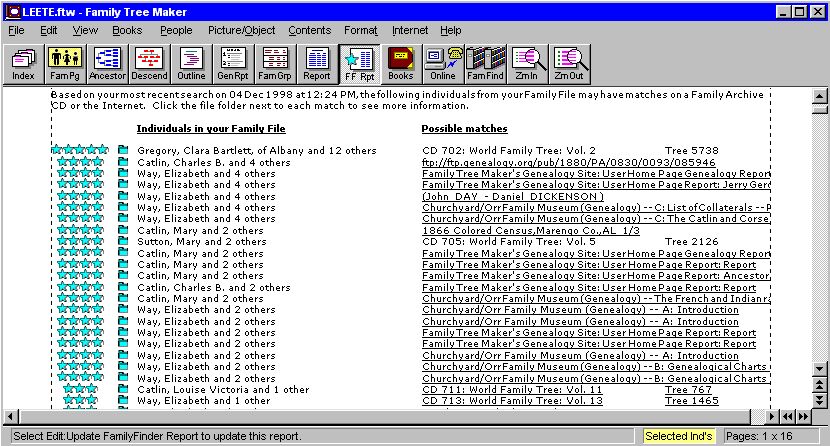
Task: Open the Ancestor tree view
Action: point(107,64)
